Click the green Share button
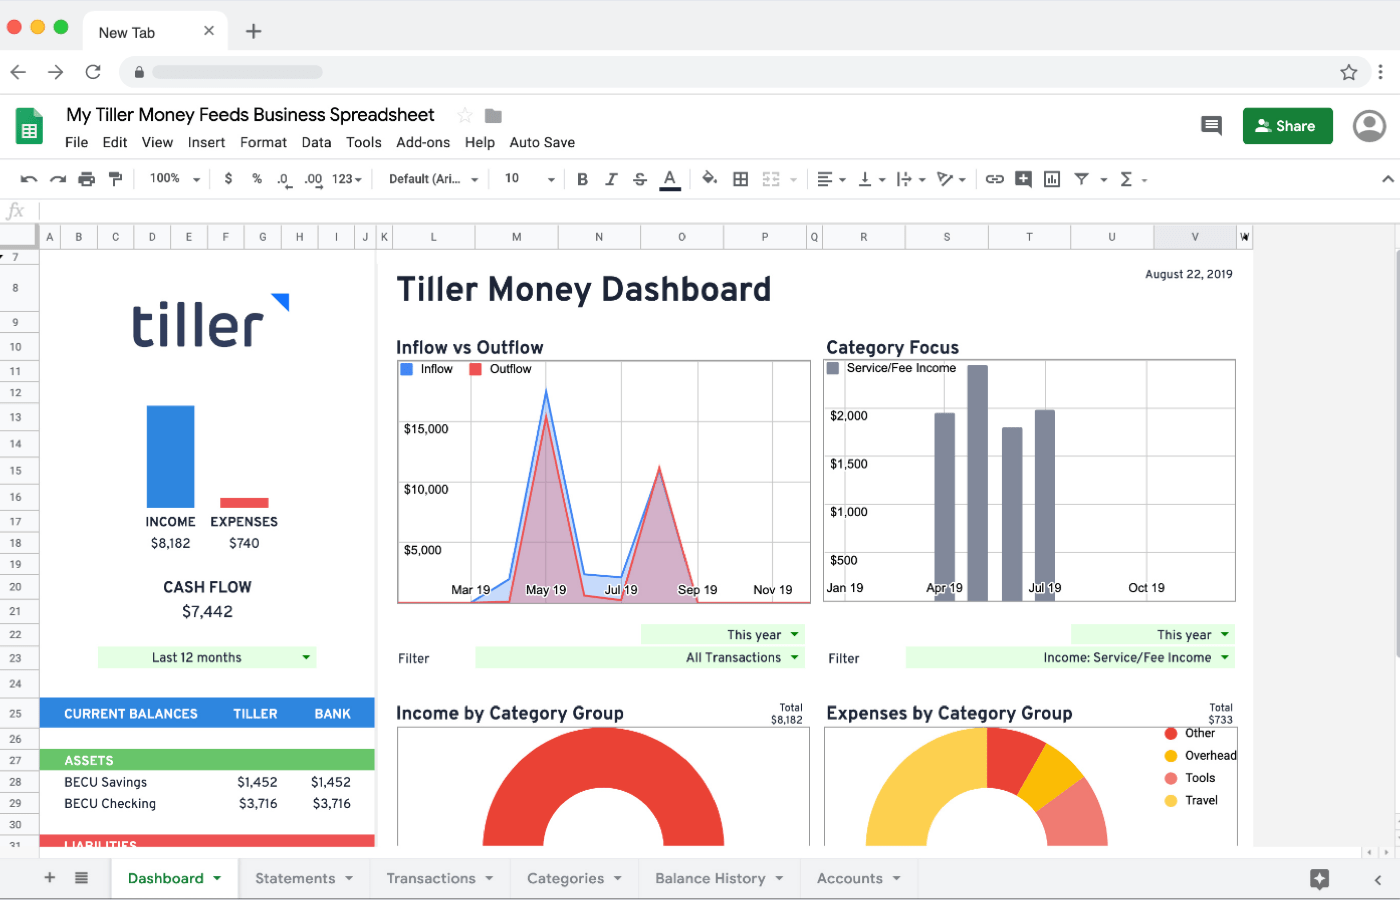This screenshot has height=900, width=1400. click(1287, 126)
